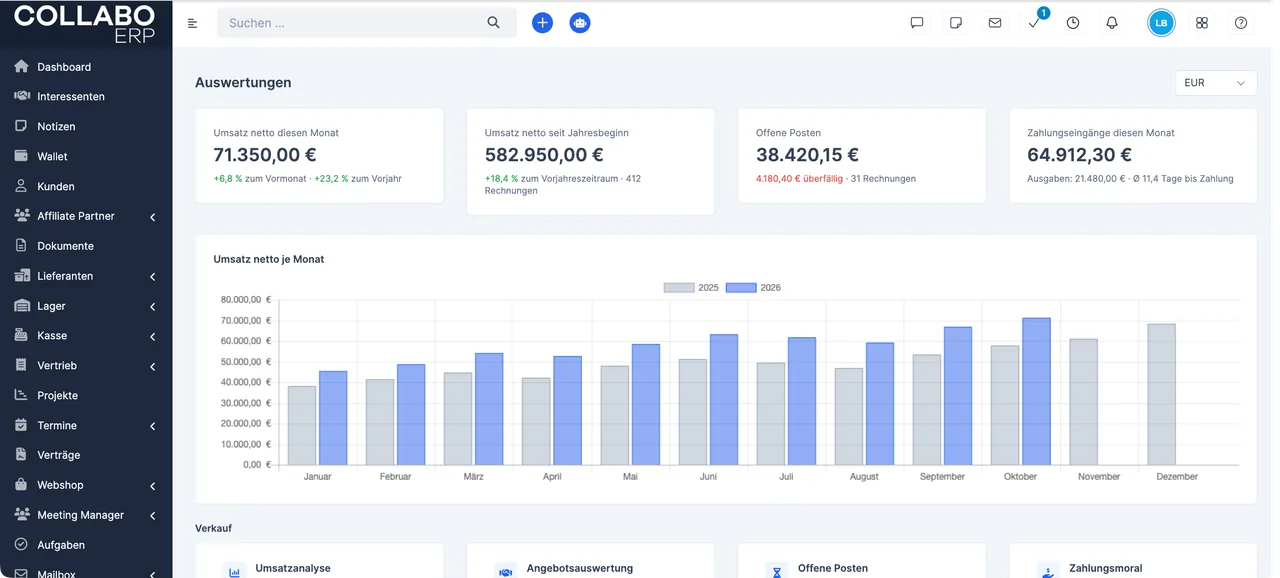Image resolution: width=1280 pixels, height=578 pixels.
Task: Click the Offene Posten hourglass icon
Action: pos(777,572)
